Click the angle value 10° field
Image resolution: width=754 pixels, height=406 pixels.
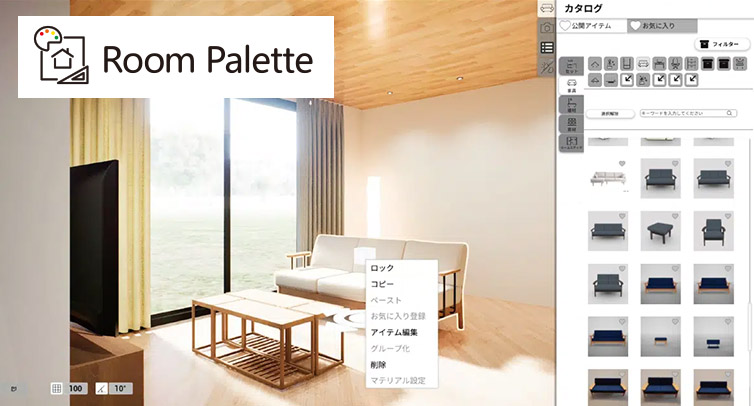(121, 387)
